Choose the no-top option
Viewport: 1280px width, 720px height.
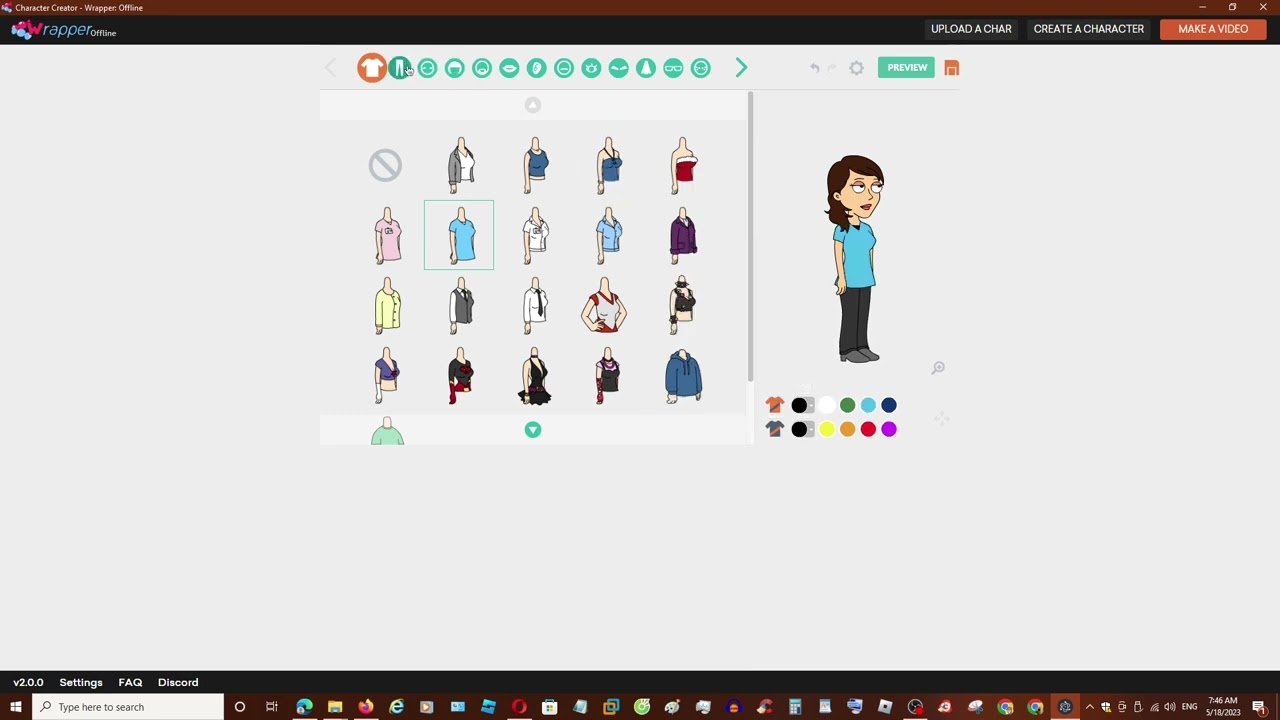pyautogui.click(x=385, y=165)
